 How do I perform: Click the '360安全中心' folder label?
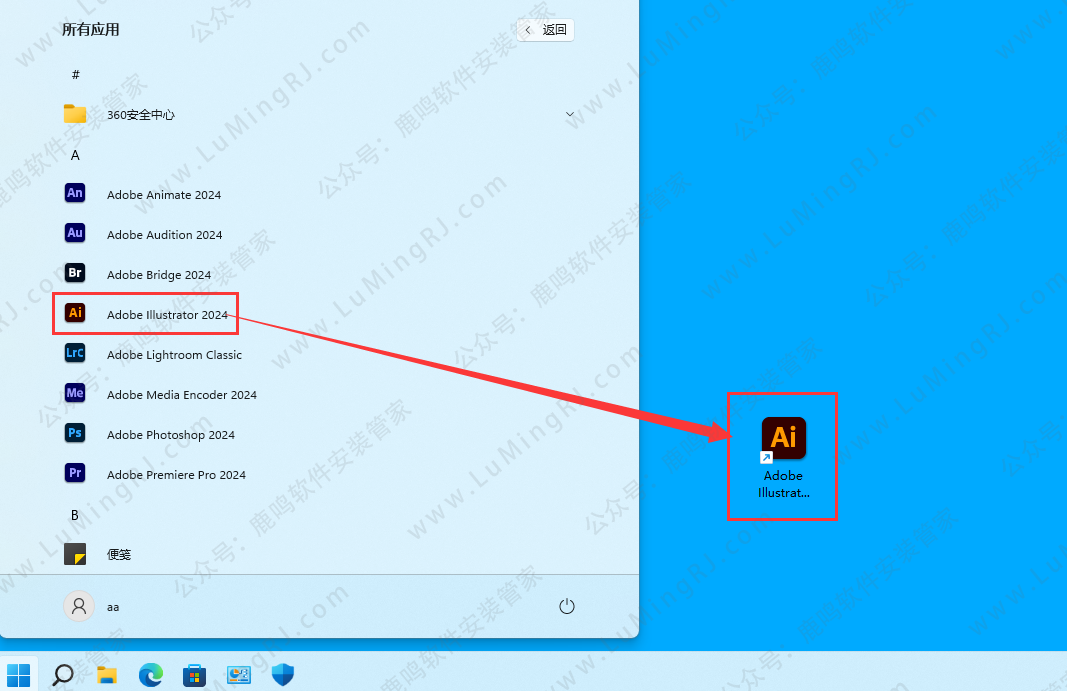[x=141, y=115]
